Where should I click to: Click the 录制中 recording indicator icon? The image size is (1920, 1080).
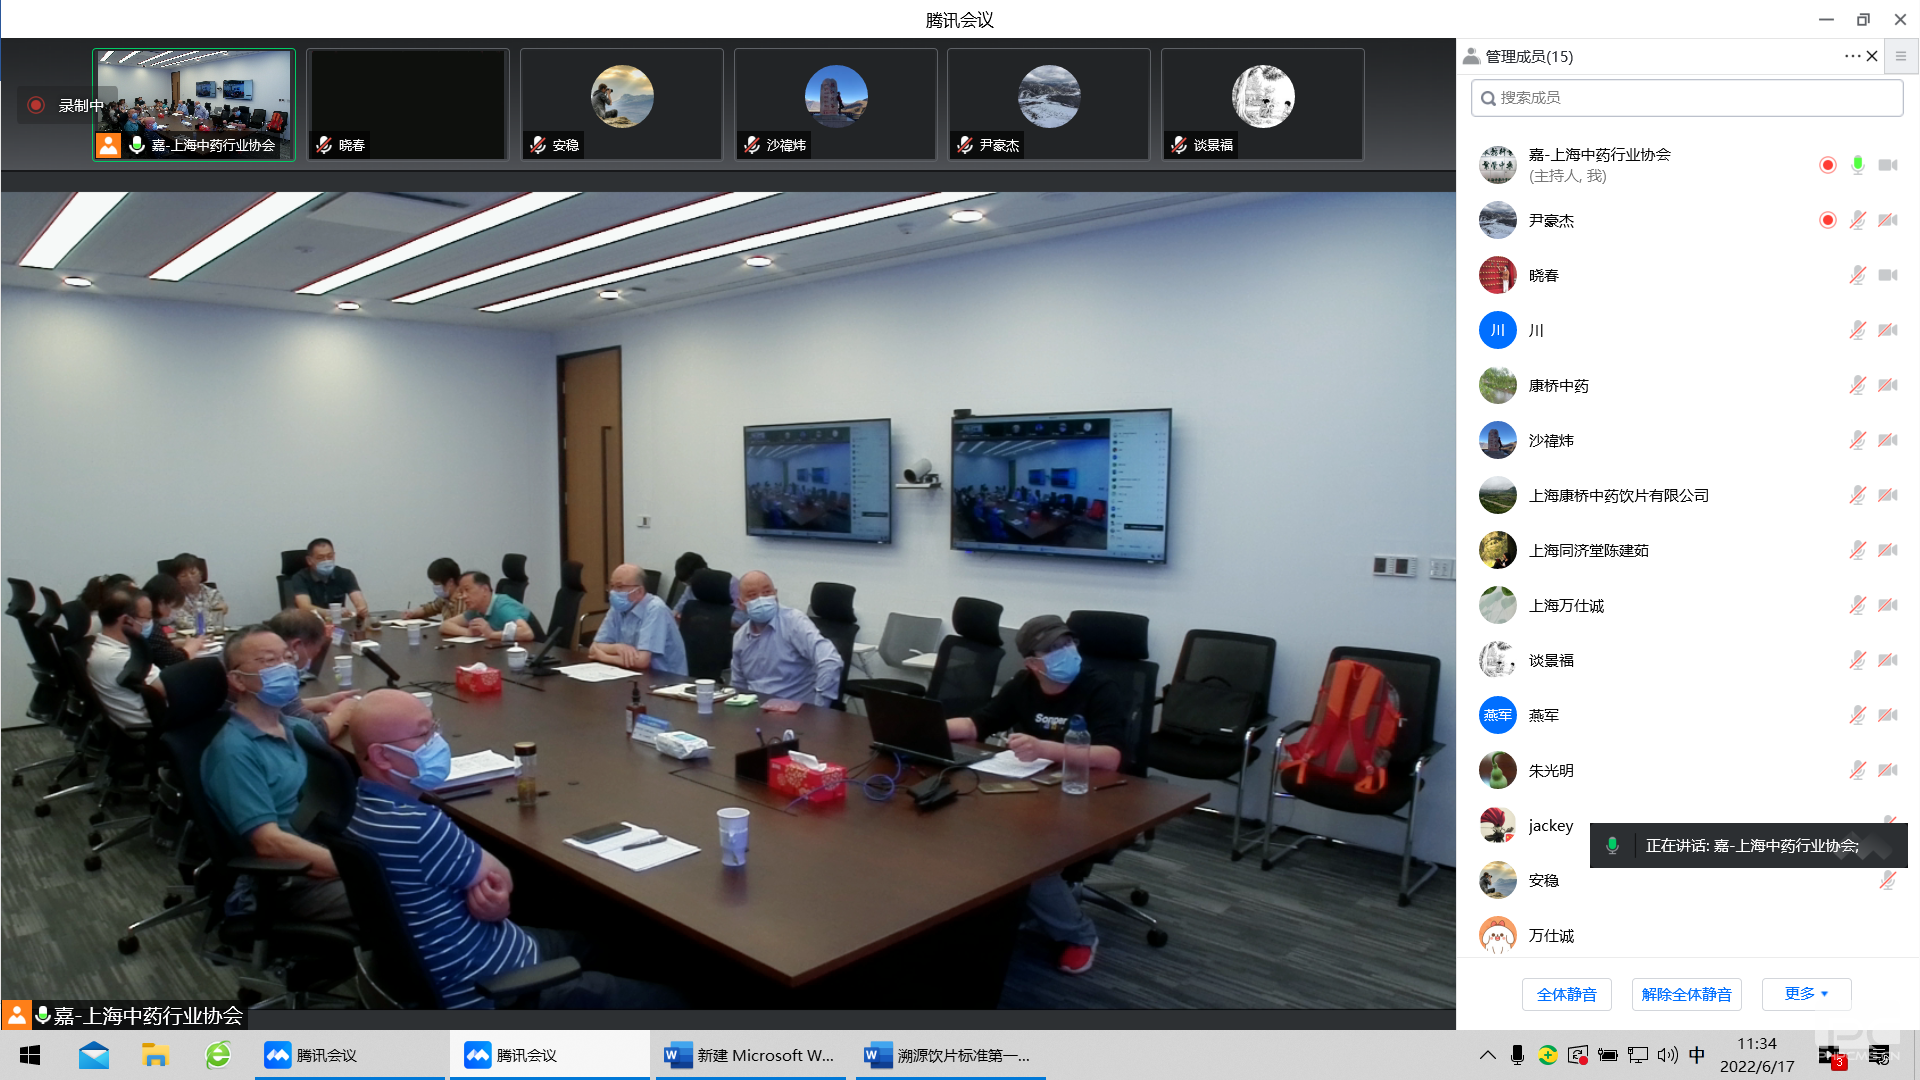click(x=36, y=105)
